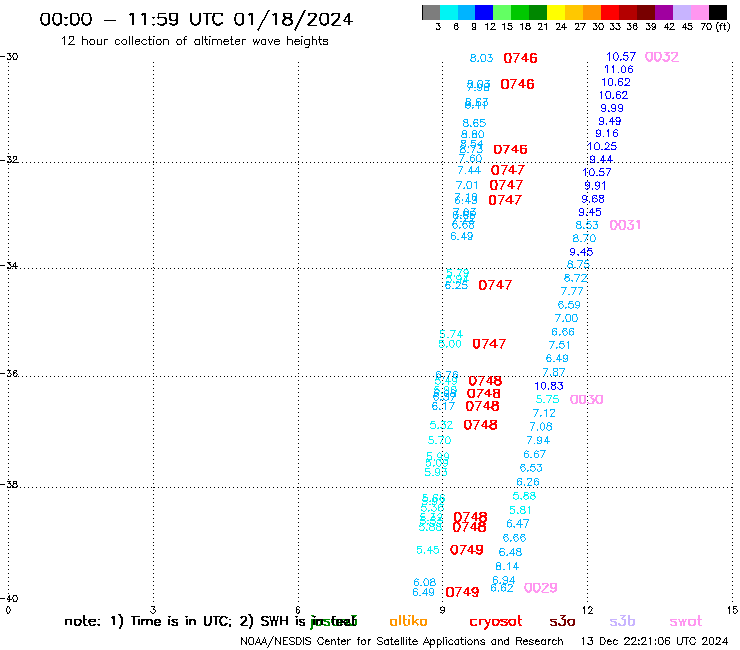
Task: Select the 'cryosat' satellite label
Action: 496,622
